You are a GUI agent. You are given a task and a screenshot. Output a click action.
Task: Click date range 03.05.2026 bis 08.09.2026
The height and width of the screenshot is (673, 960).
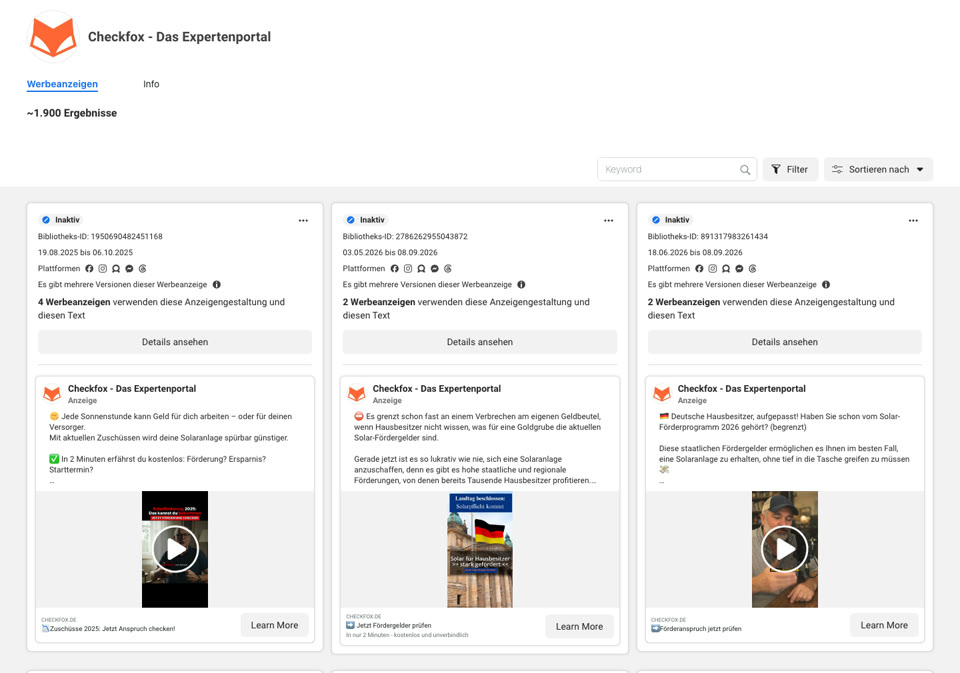click(x=390, y=252)
